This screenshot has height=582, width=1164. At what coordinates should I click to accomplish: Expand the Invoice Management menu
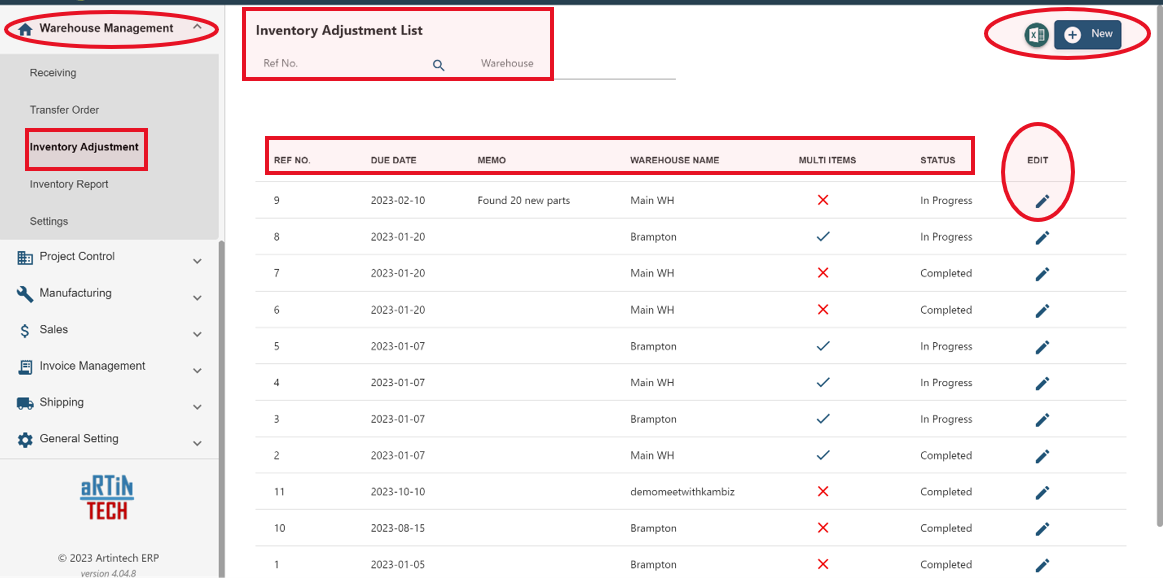(x=197, y=366)
